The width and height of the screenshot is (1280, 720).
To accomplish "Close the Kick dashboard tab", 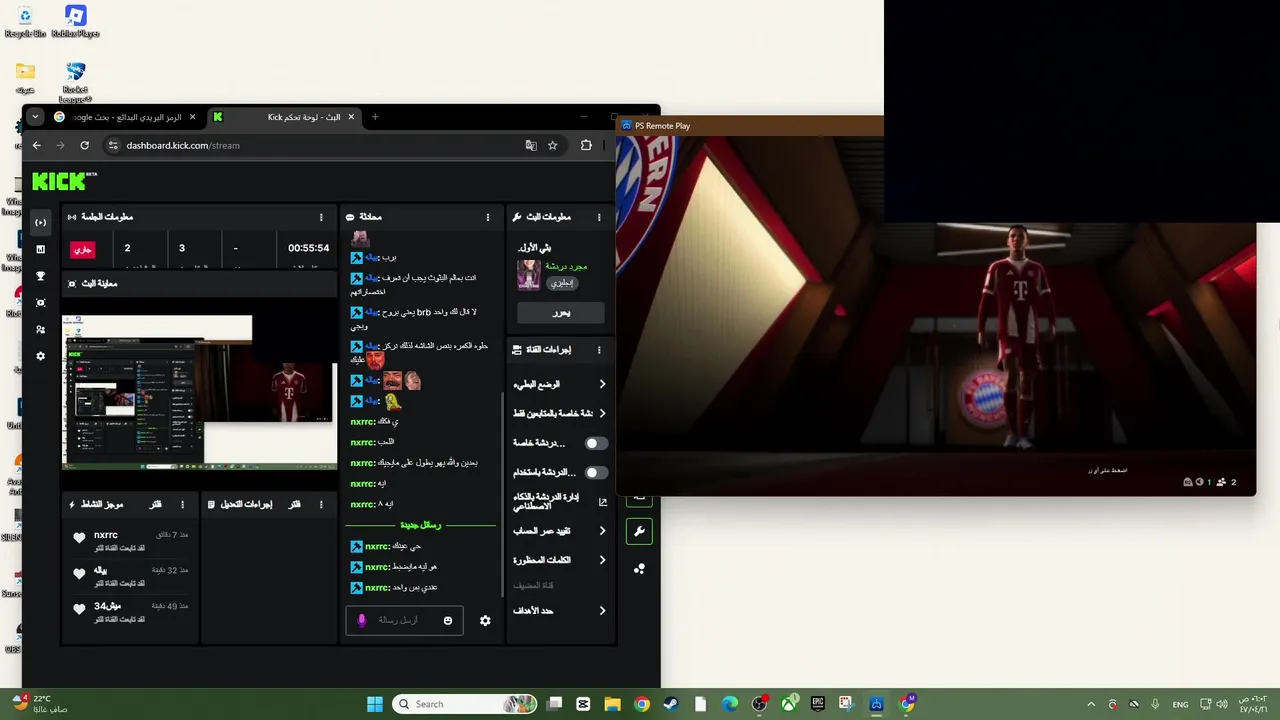I will pos(352,117).
